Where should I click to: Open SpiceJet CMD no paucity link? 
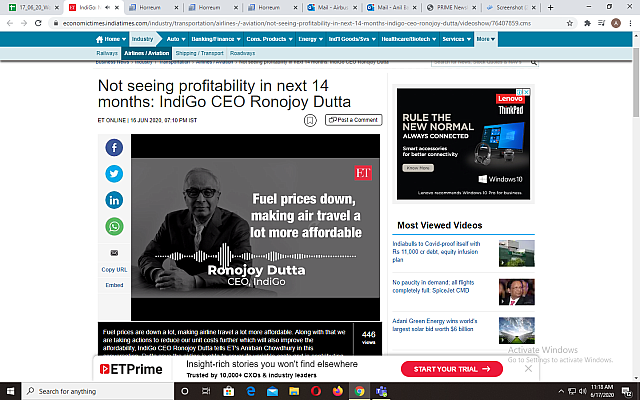pos(433,287)
